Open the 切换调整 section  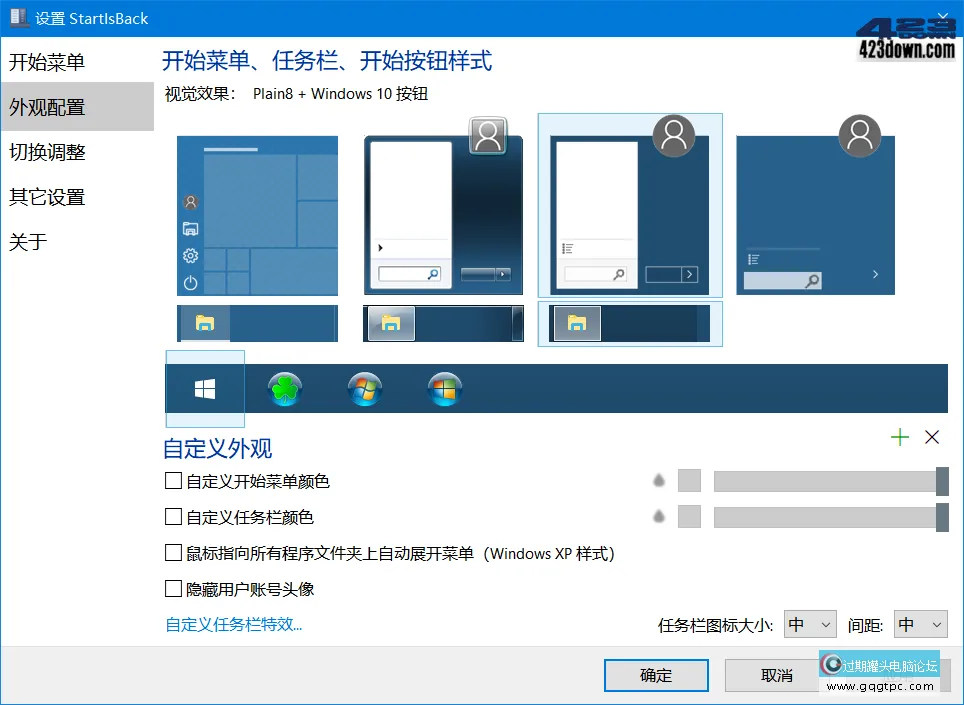tap(46, 151)
